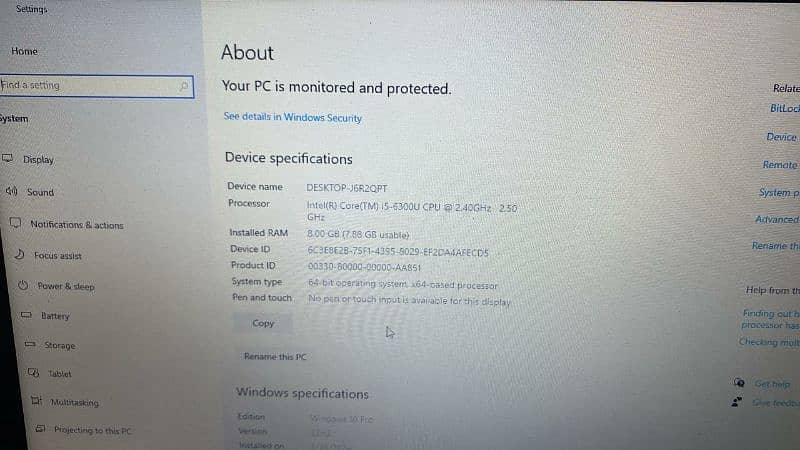
Task: Click the Tablet icon in sidebar
Action: pyautogui.click(x=34, y=373)
